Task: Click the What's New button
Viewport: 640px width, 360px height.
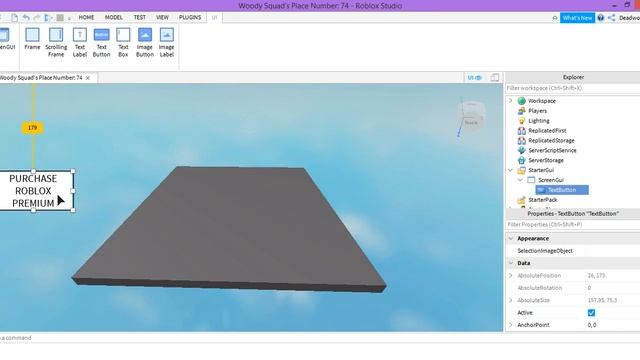Action: click(577, 18)
